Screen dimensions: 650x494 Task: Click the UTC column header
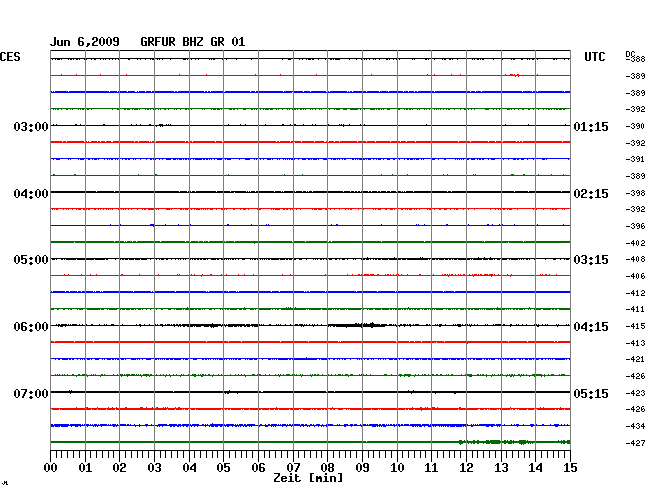594,57
